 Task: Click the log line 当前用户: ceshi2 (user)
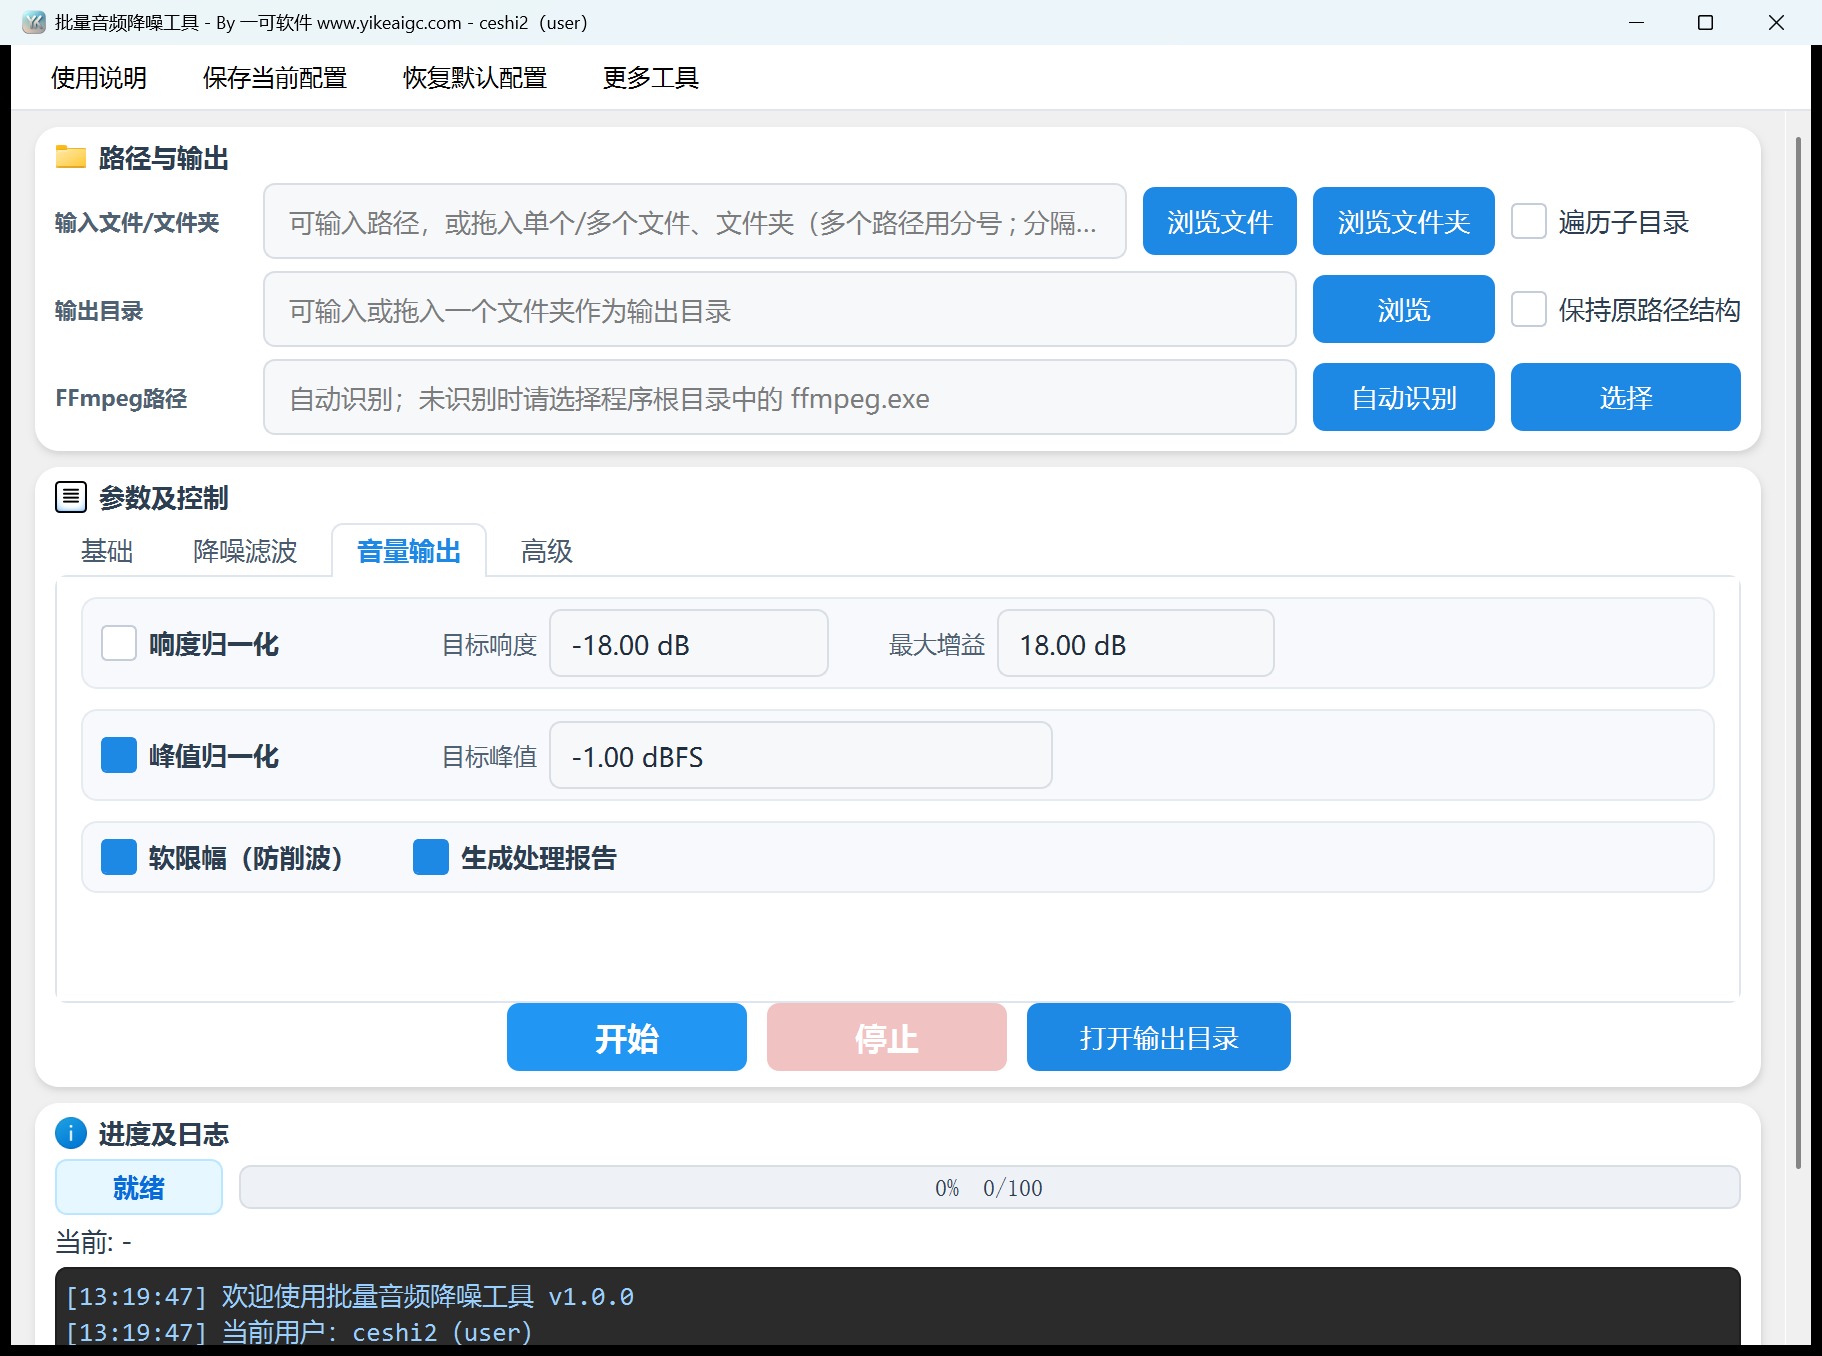(x=299, y=1332)
